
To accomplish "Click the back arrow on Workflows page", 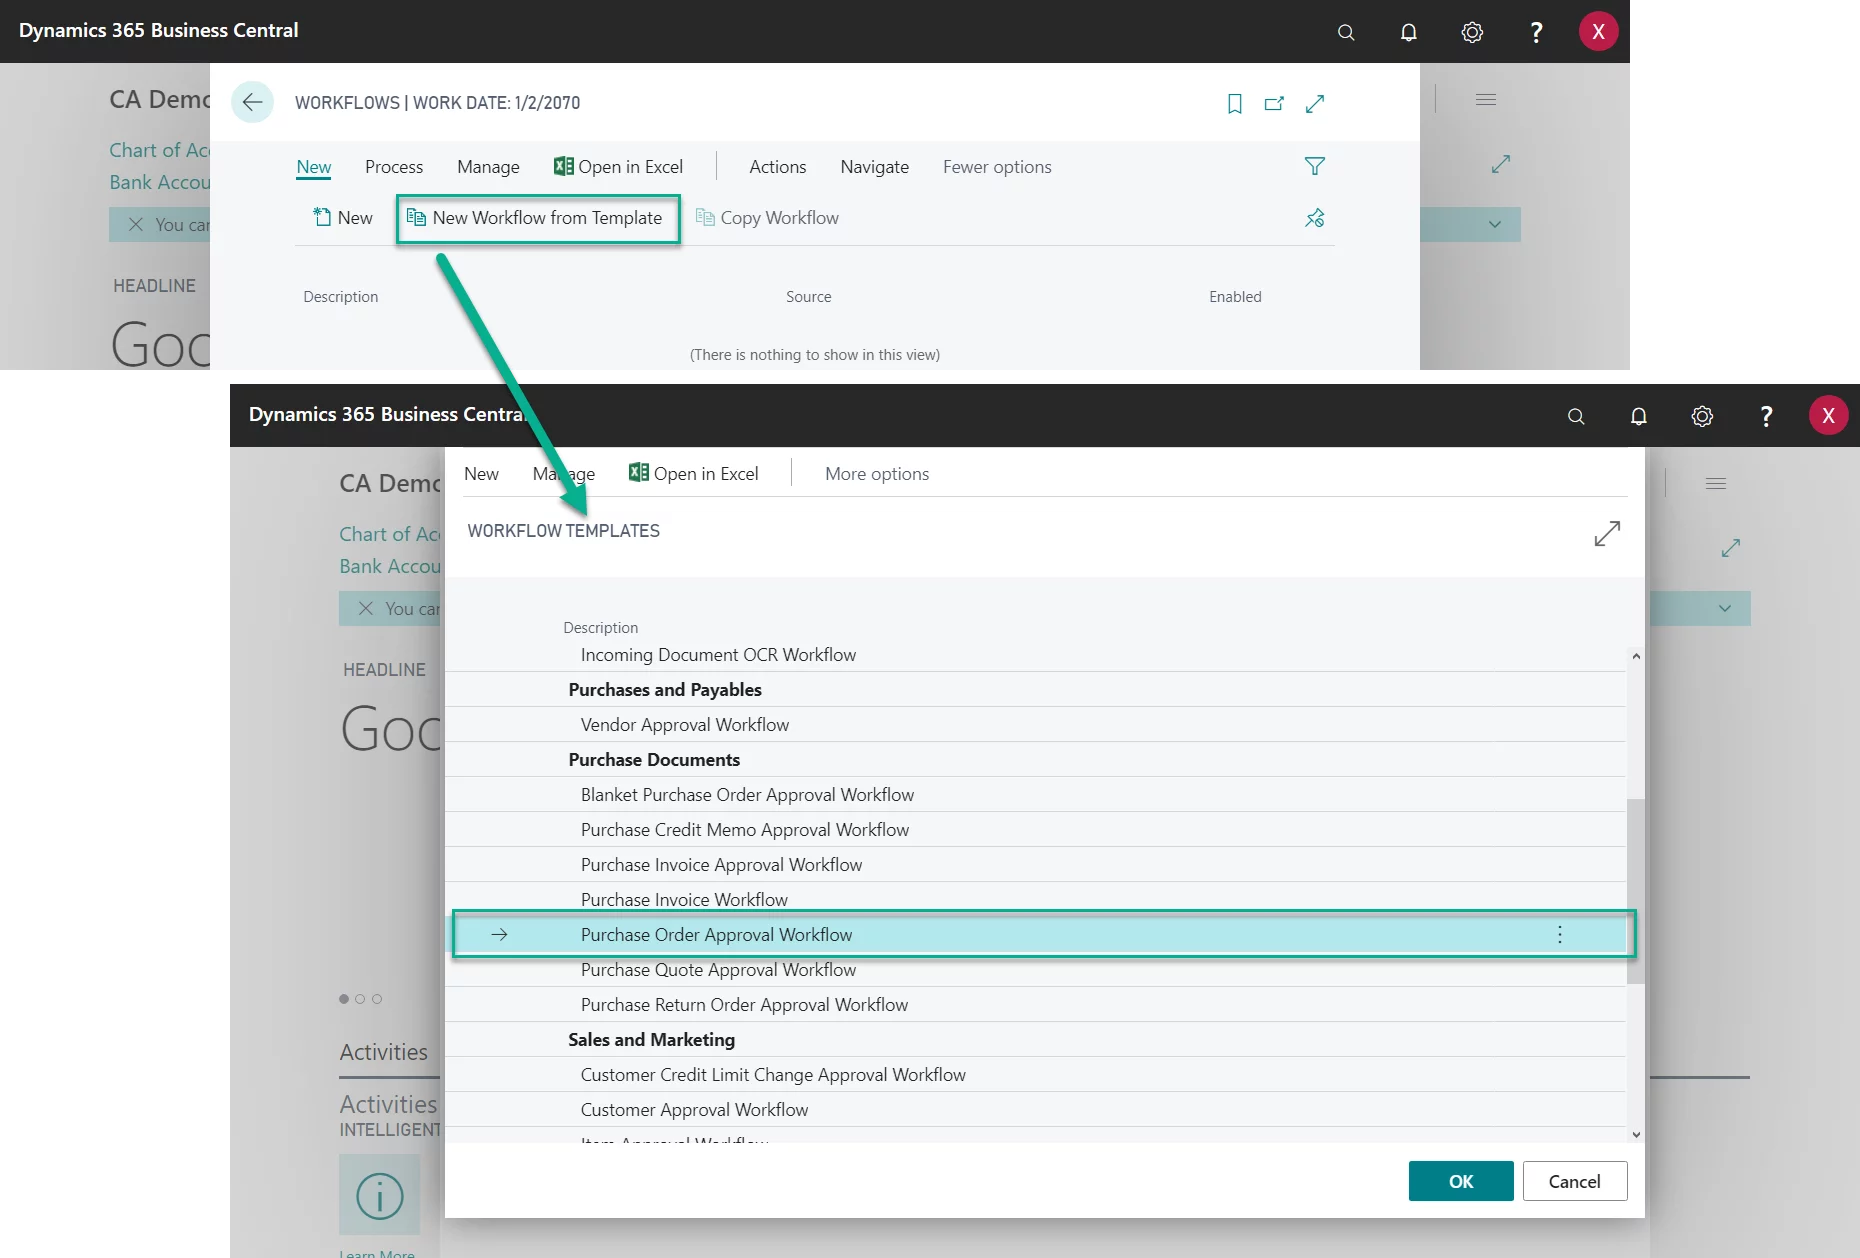I will 252,102.
